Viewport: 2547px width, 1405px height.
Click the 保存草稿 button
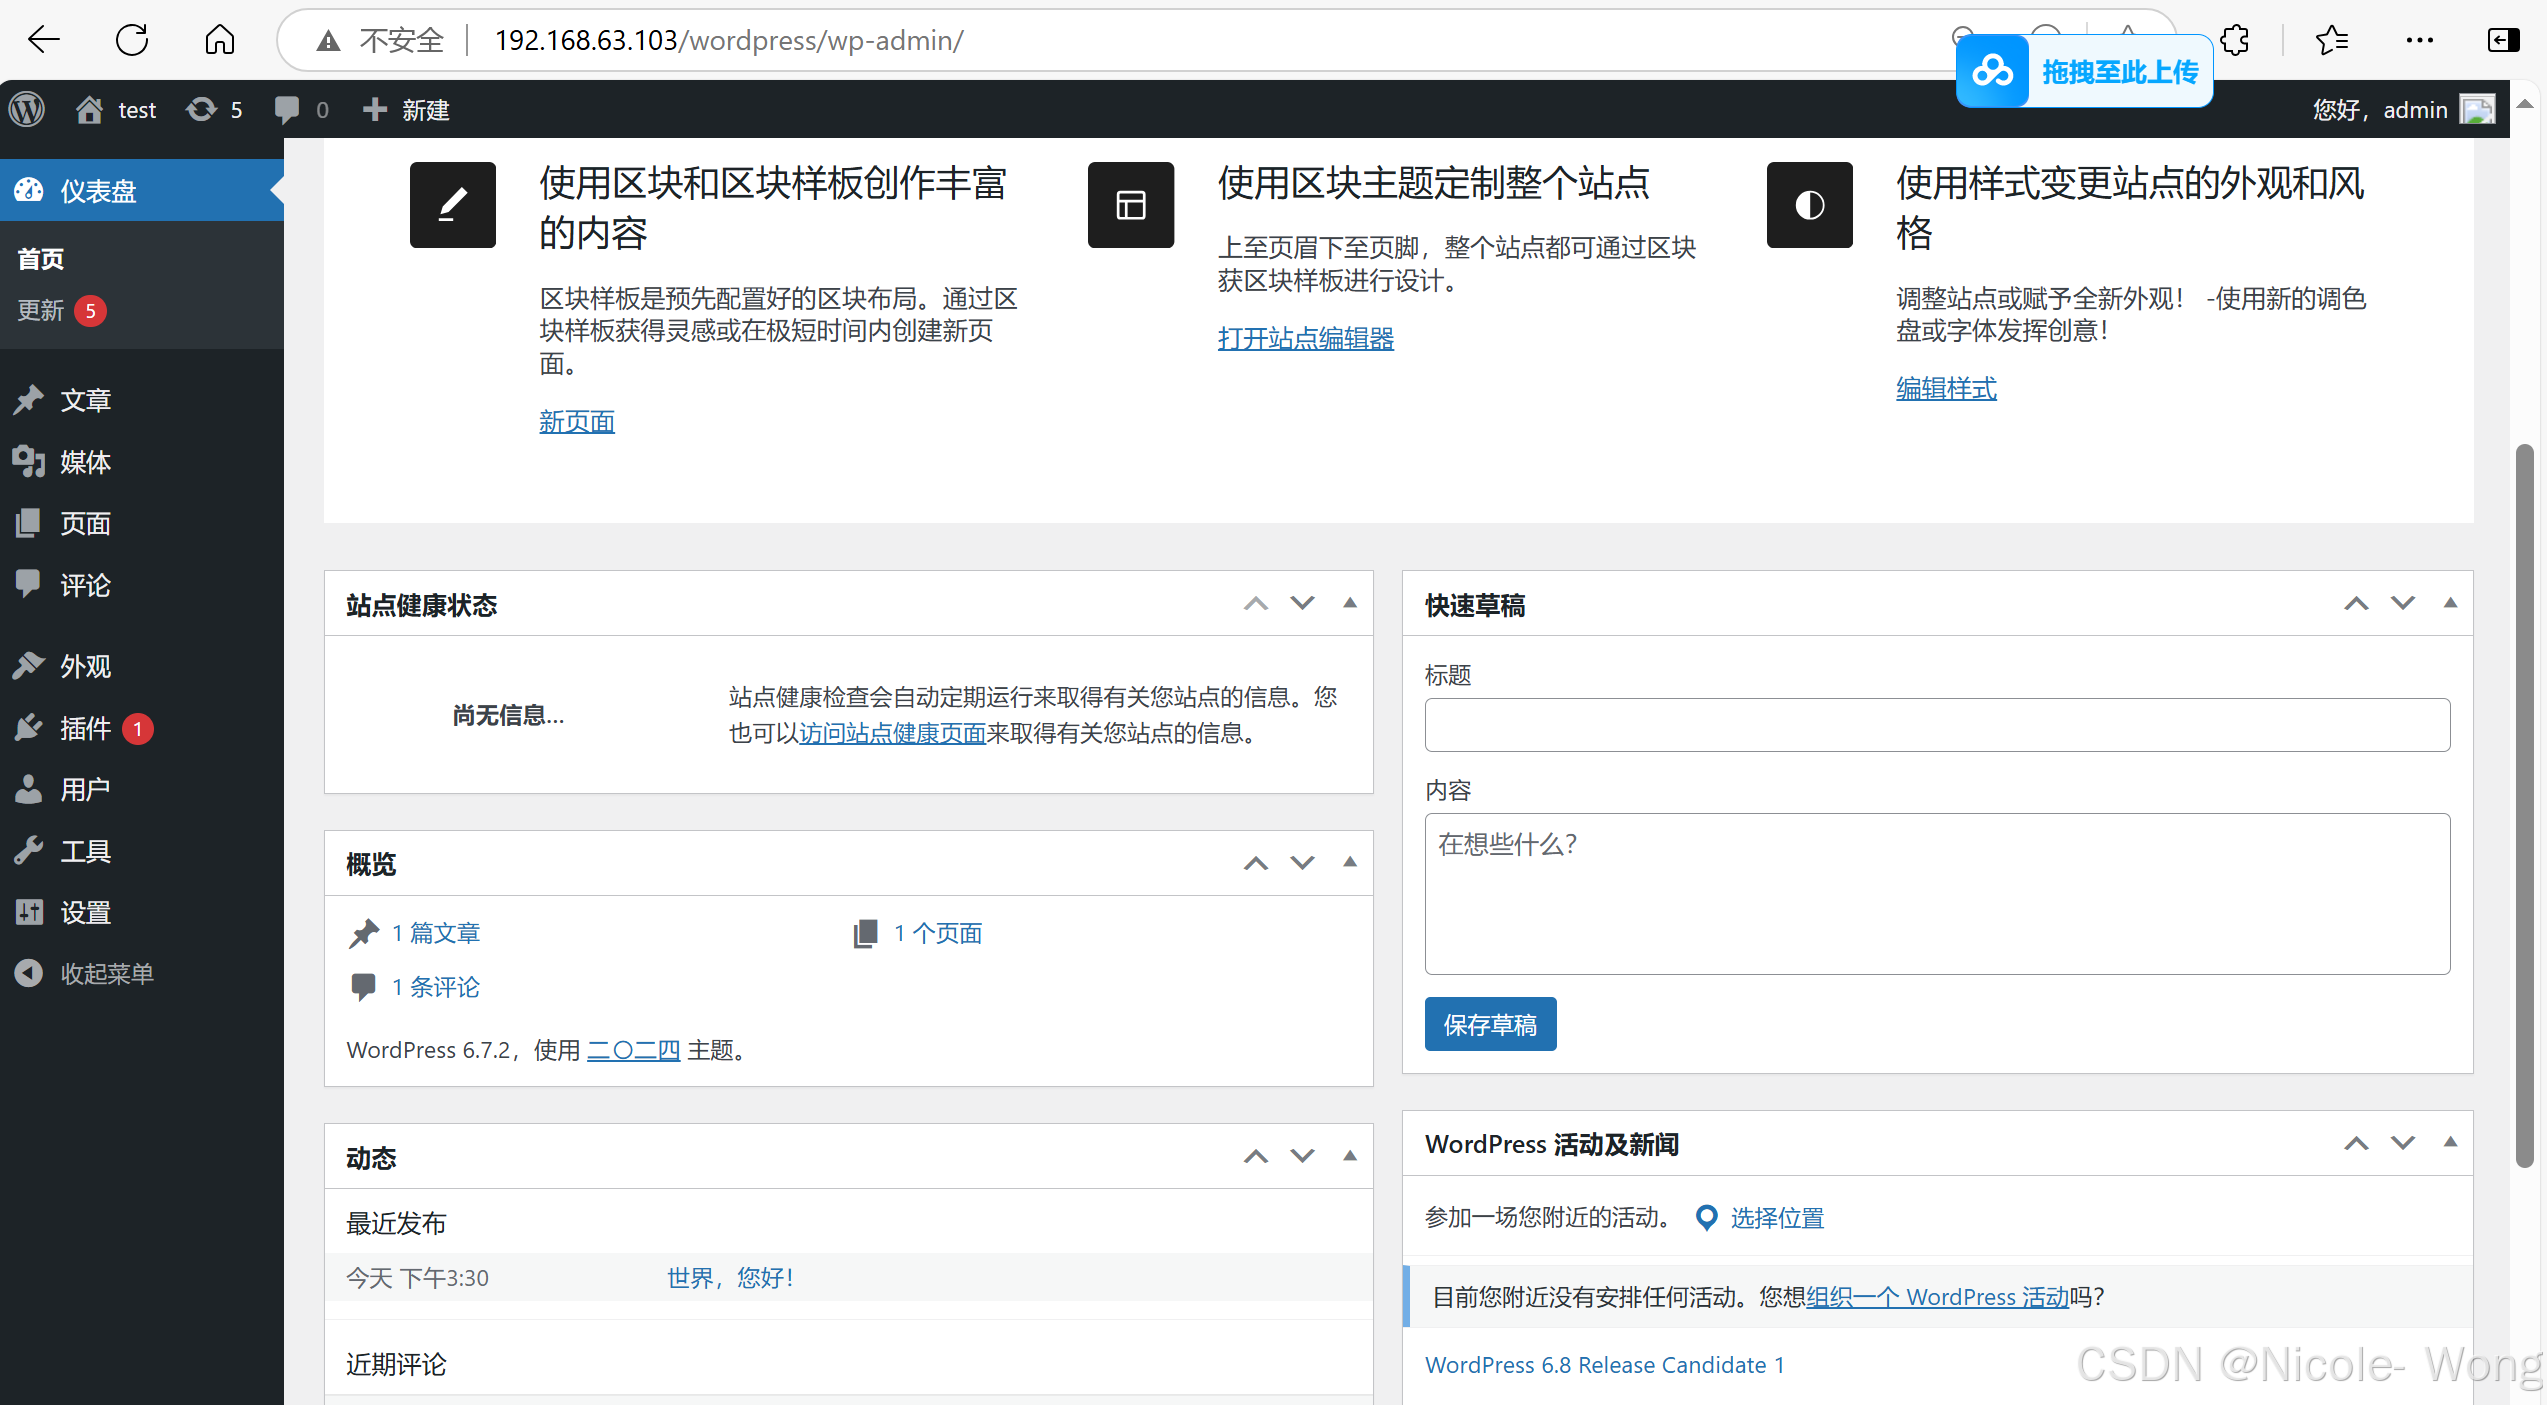coord(1490,1023)
